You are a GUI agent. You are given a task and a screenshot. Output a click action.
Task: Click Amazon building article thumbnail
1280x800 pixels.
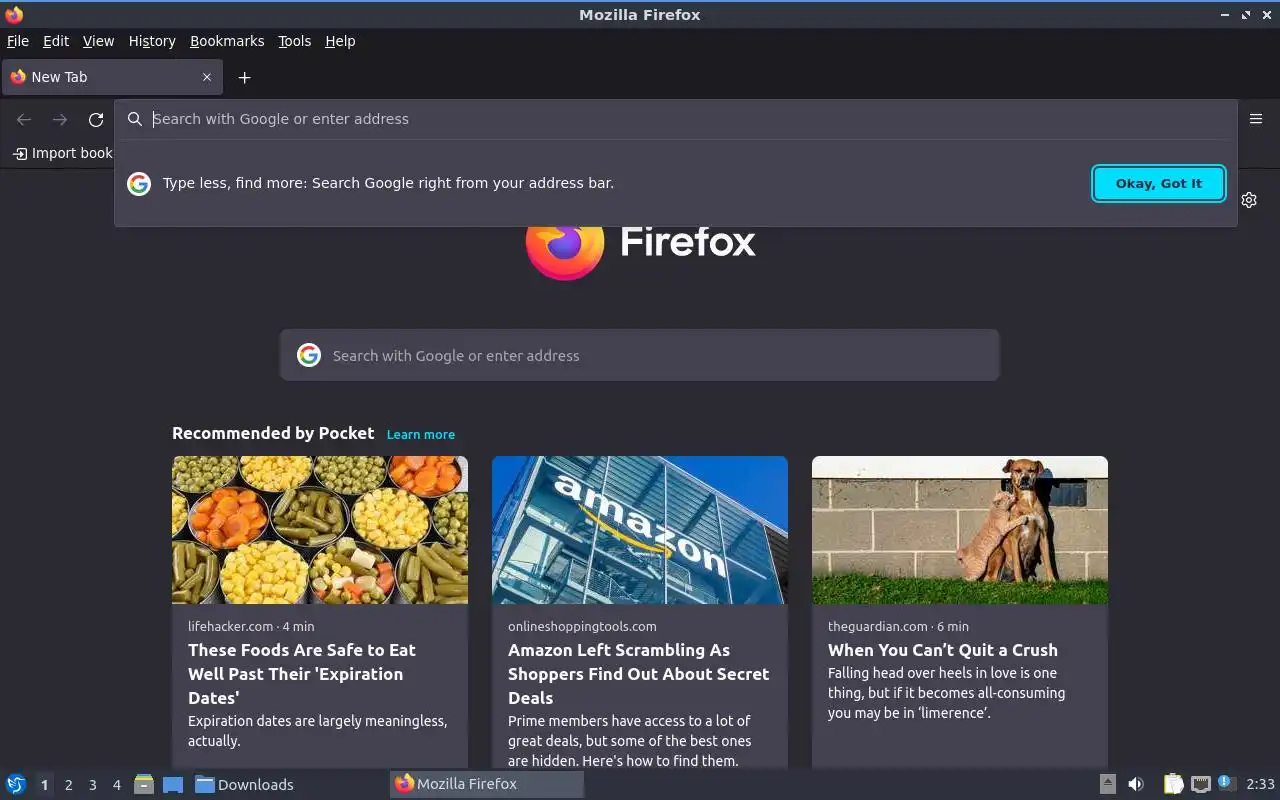click(x=640, y=530)
